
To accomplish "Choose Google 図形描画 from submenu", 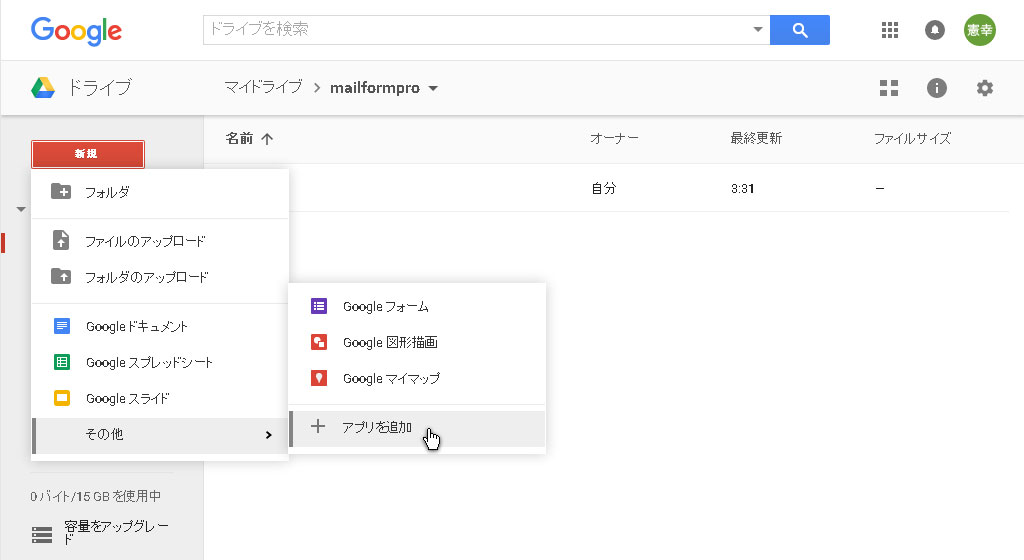I will click(390, 343).
